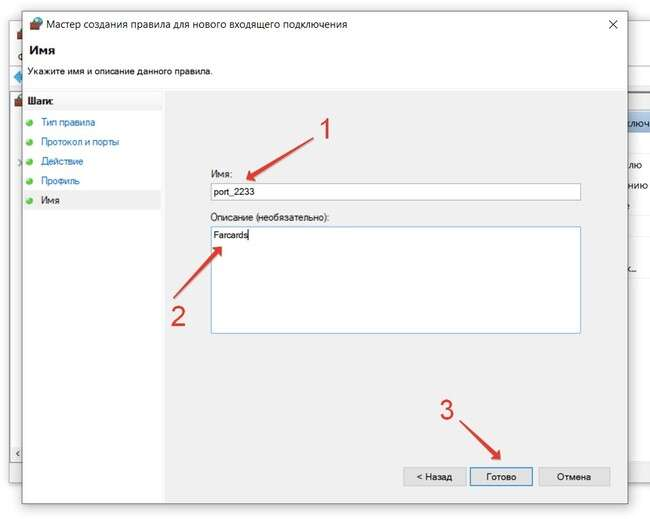Click the green bullet beside Действие
650x519 pixels.
30,161
